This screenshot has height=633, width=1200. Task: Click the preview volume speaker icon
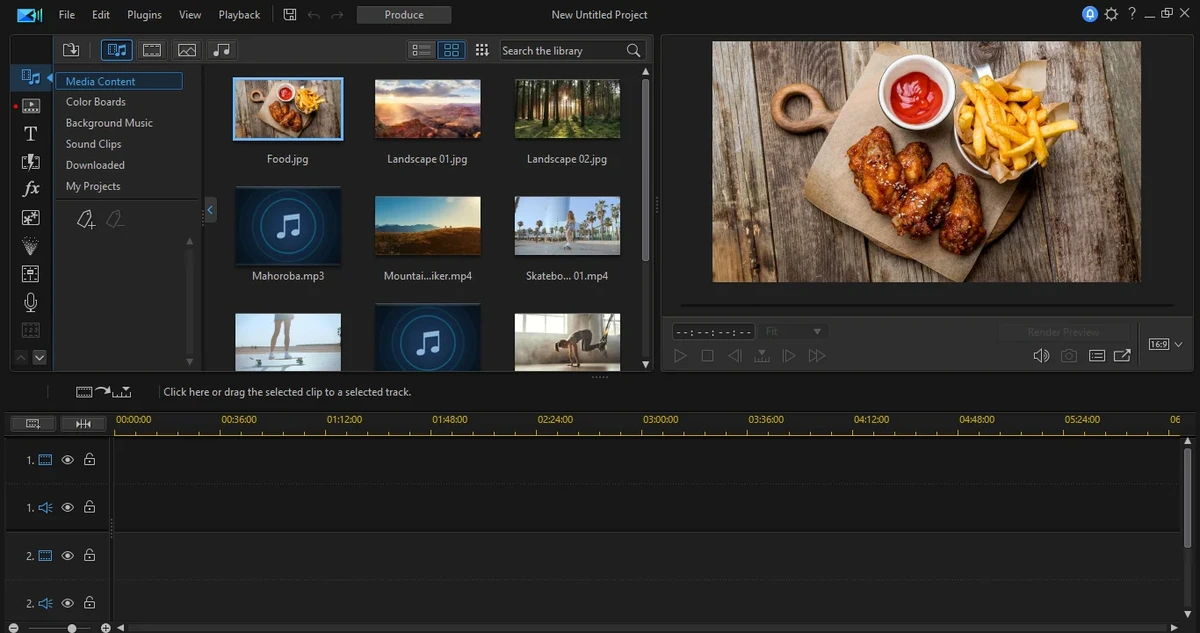point(1041,356)
